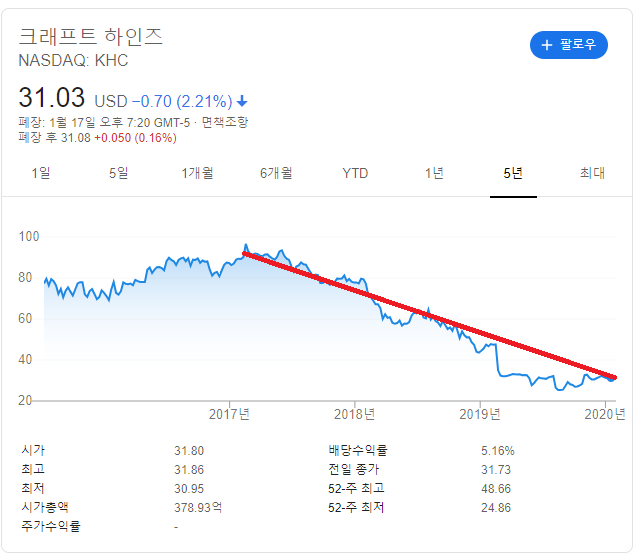
Task: Click the 배당수익률 value 5.16%
Action: coord(498,451)
